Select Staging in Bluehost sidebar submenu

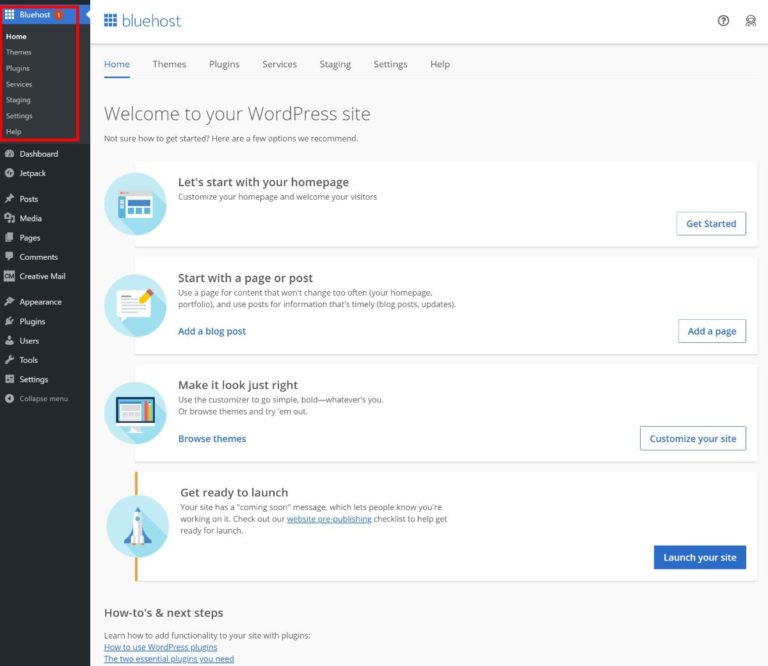[18, 100]
